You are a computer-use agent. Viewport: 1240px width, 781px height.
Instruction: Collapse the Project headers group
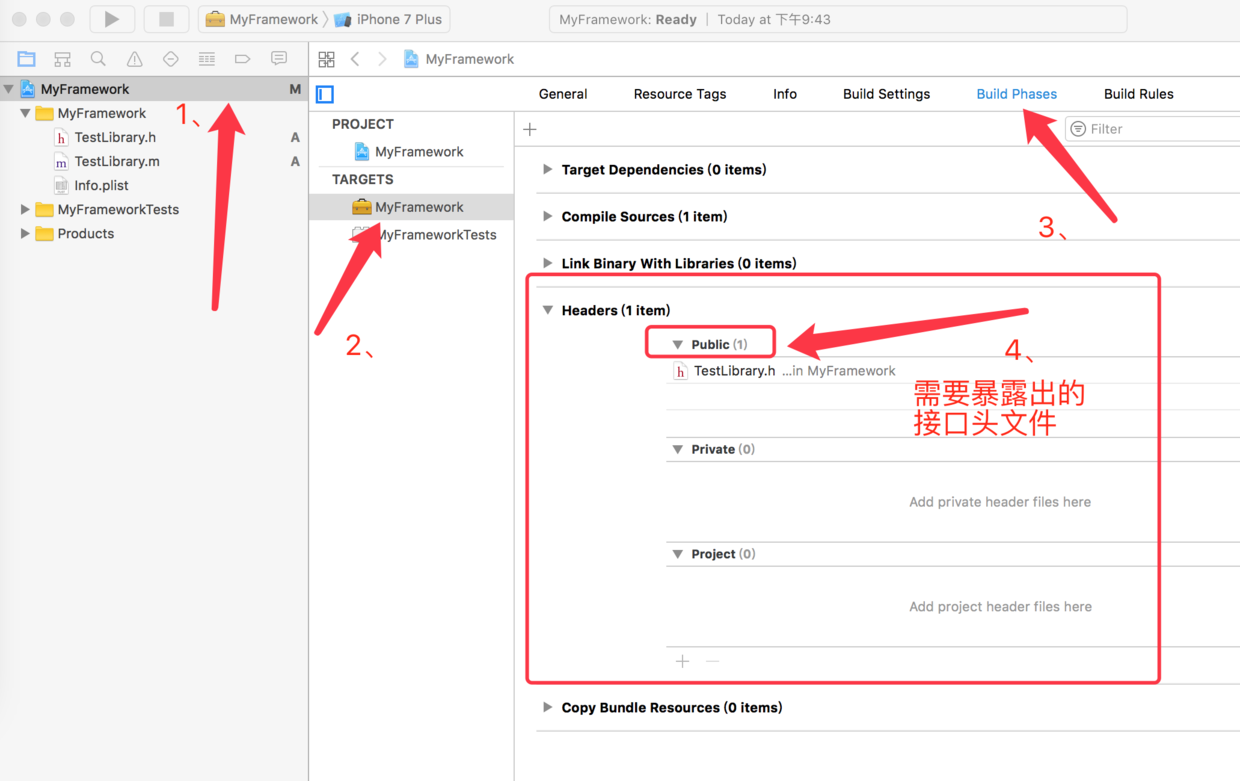point(677,554)
